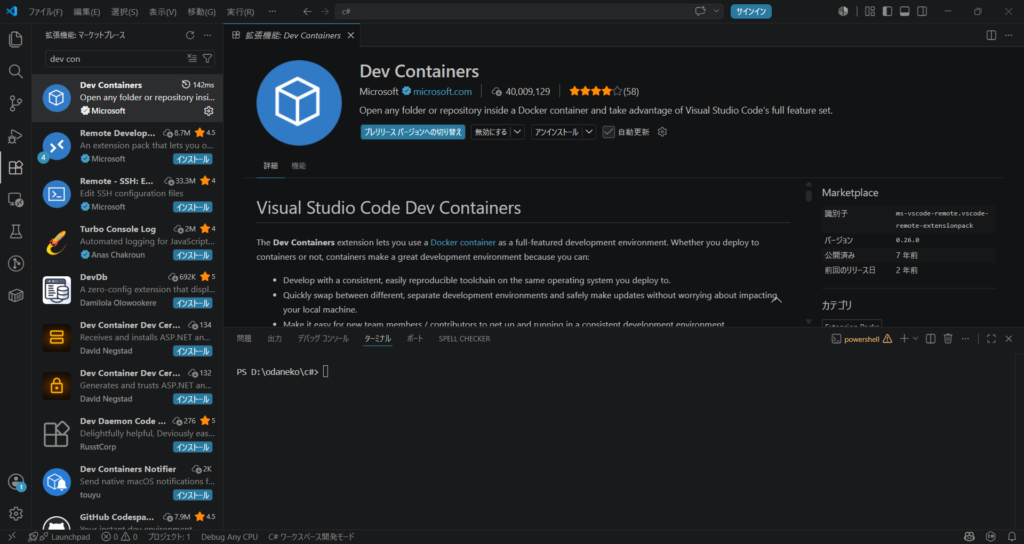Viewport: 1024px width, 544px height.
Task: Click the extension details scrollbar
Action: [x=808, y=195]
